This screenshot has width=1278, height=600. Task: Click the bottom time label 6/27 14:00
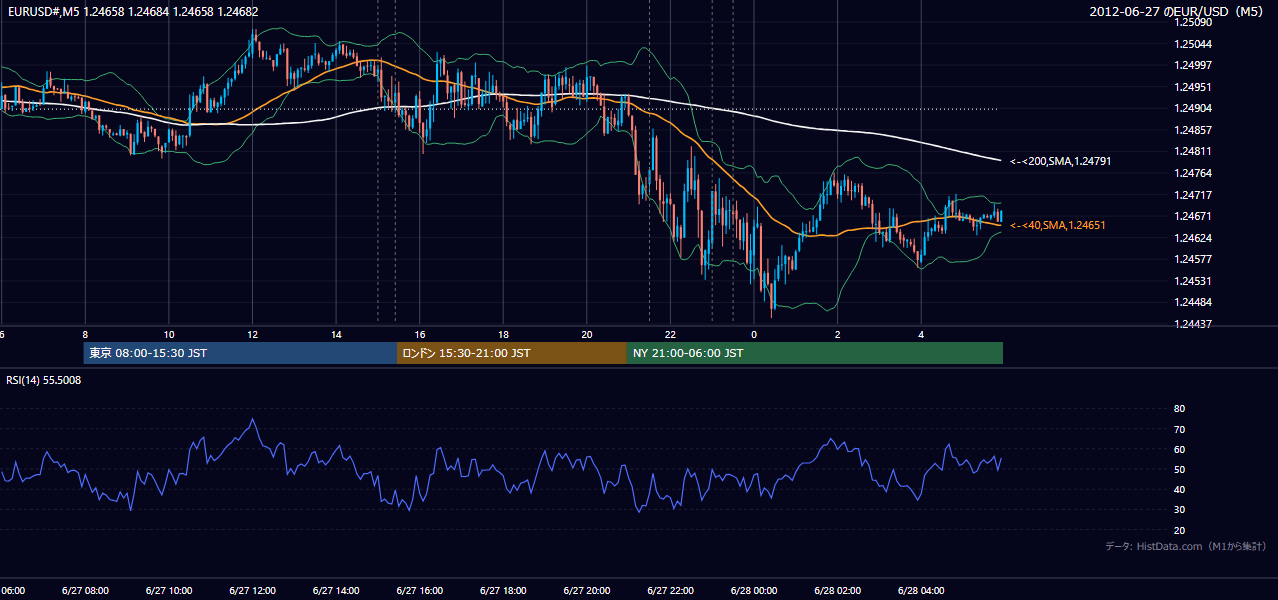pyautogui.click(x=336, y=590)
